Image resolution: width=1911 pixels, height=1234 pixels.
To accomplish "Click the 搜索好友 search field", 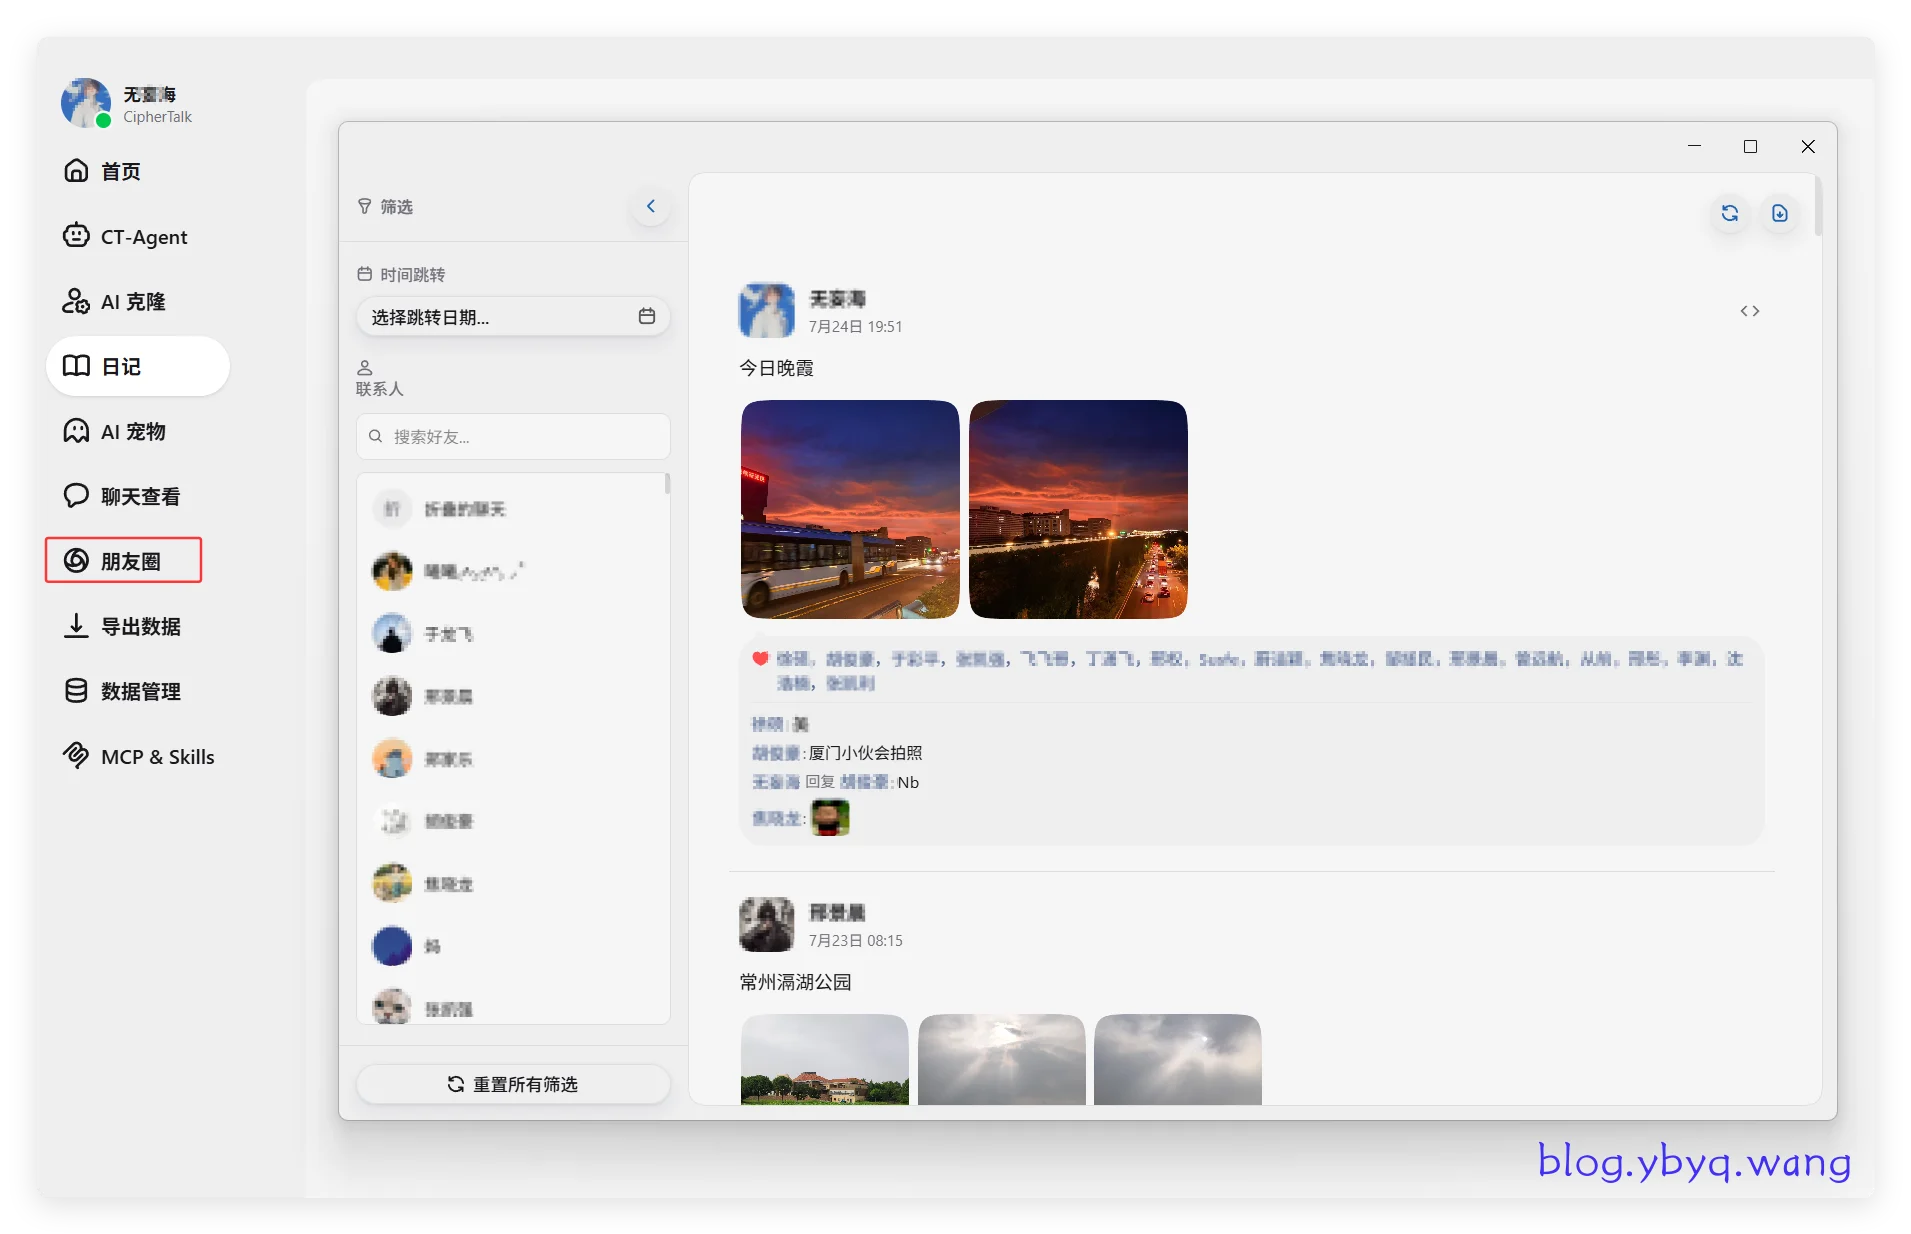I will pos(513,436).
